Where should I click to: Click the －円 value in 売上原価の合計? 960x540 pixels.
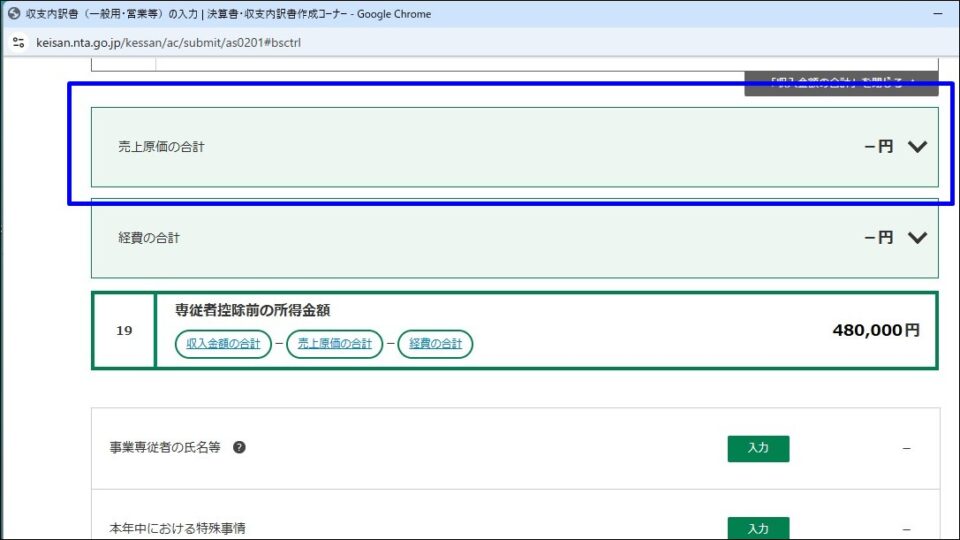[x=878, y=147]
